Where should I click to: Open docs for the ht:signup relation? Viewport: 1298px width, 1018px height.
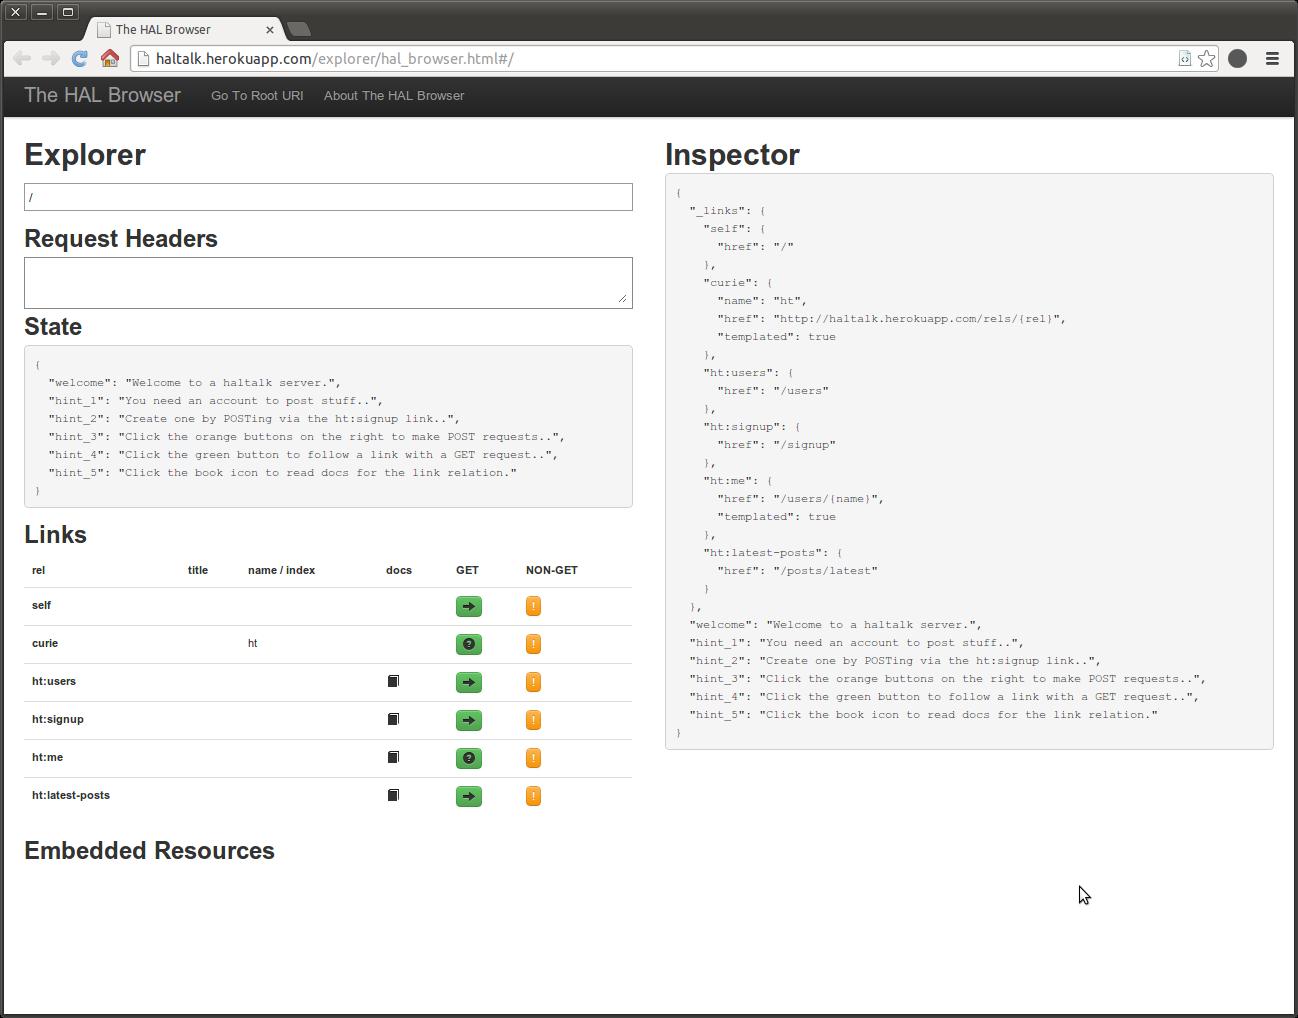coord(392,719)
